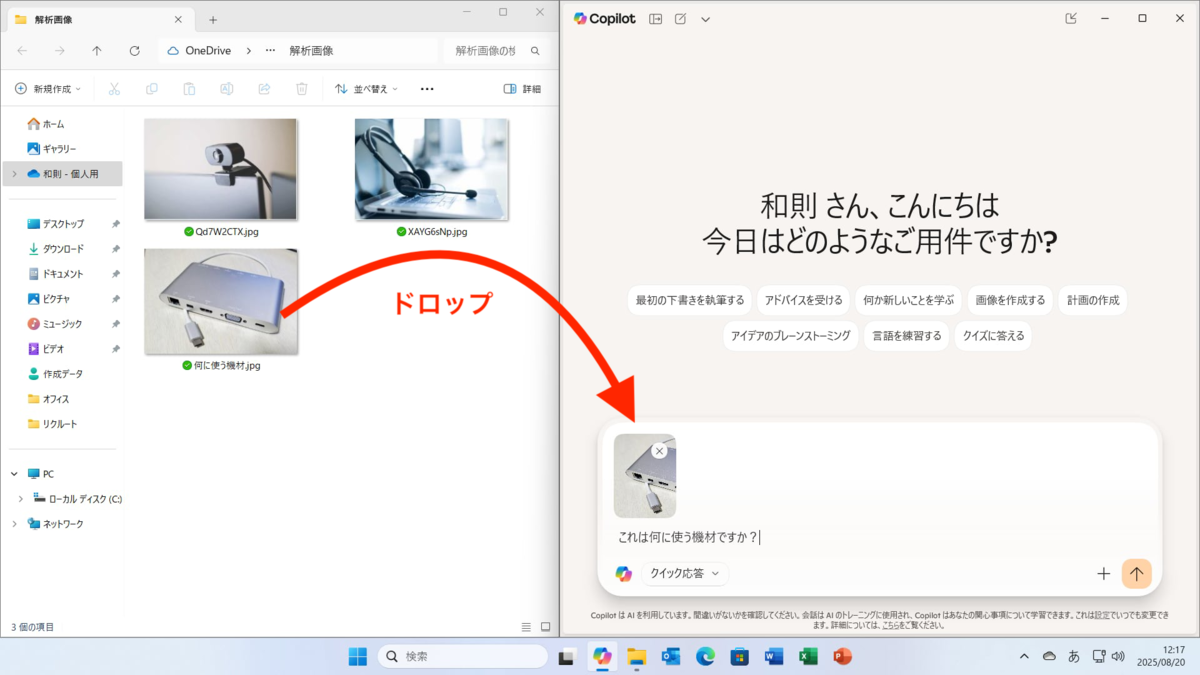The width and height of the screenshot is (1200, 675).
Task: Show hidden tray icons chevron in taskbar
Action: coord(1024,656)
